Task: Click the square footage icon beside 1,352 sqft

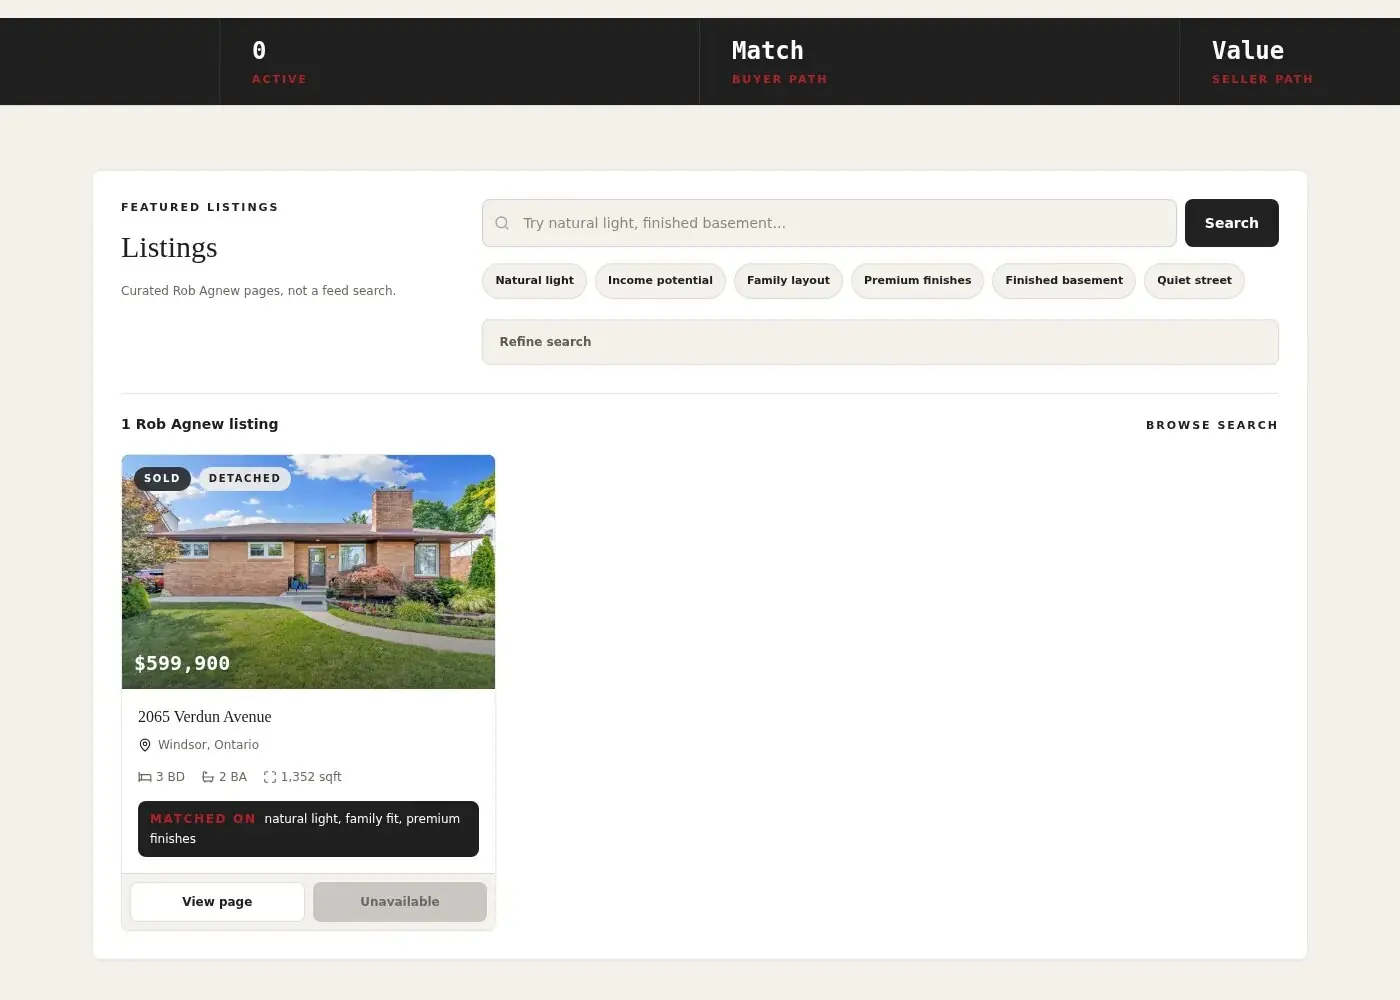Action: pos(270,777)
